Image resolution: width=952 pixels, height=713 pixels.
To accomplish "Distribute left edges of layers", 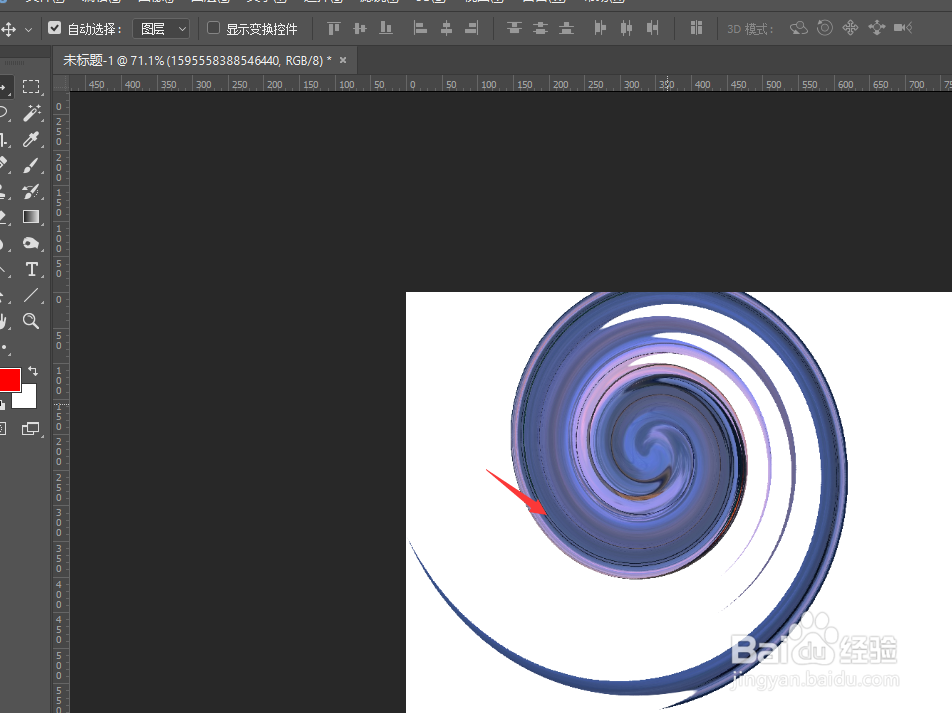I will click(600, 28).
